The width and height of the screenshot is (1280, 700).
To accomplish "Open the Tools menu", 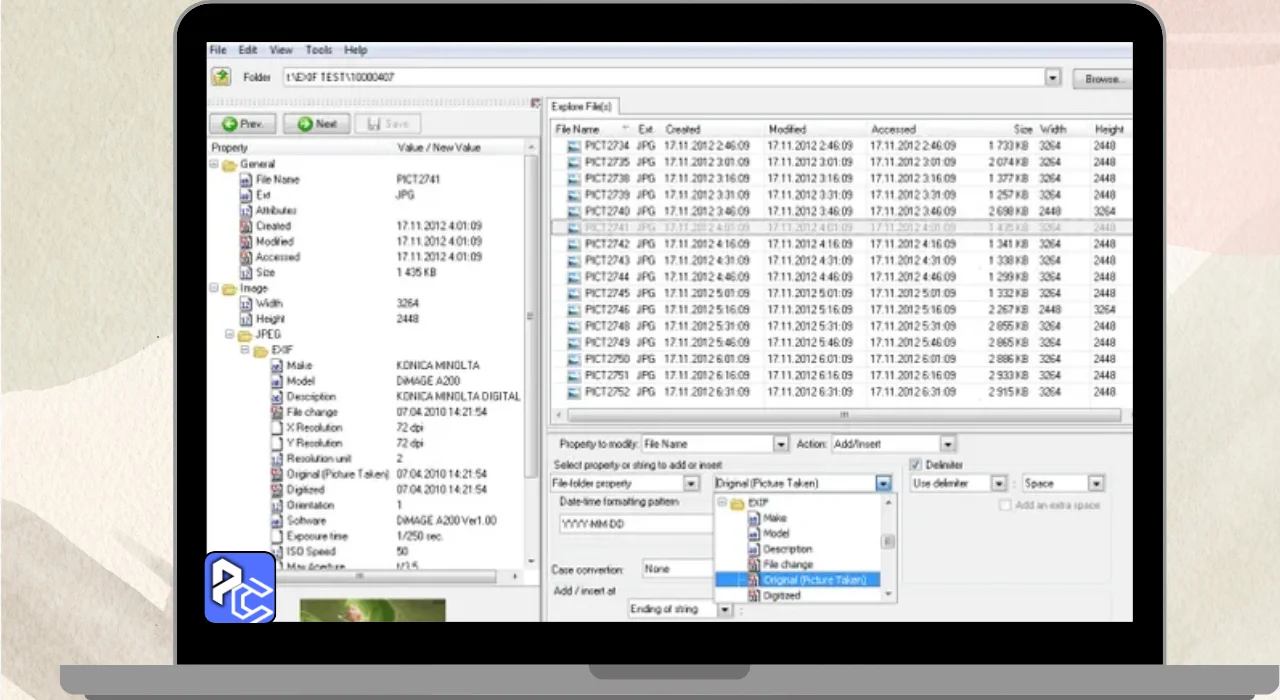I will (x=319, y=50).
